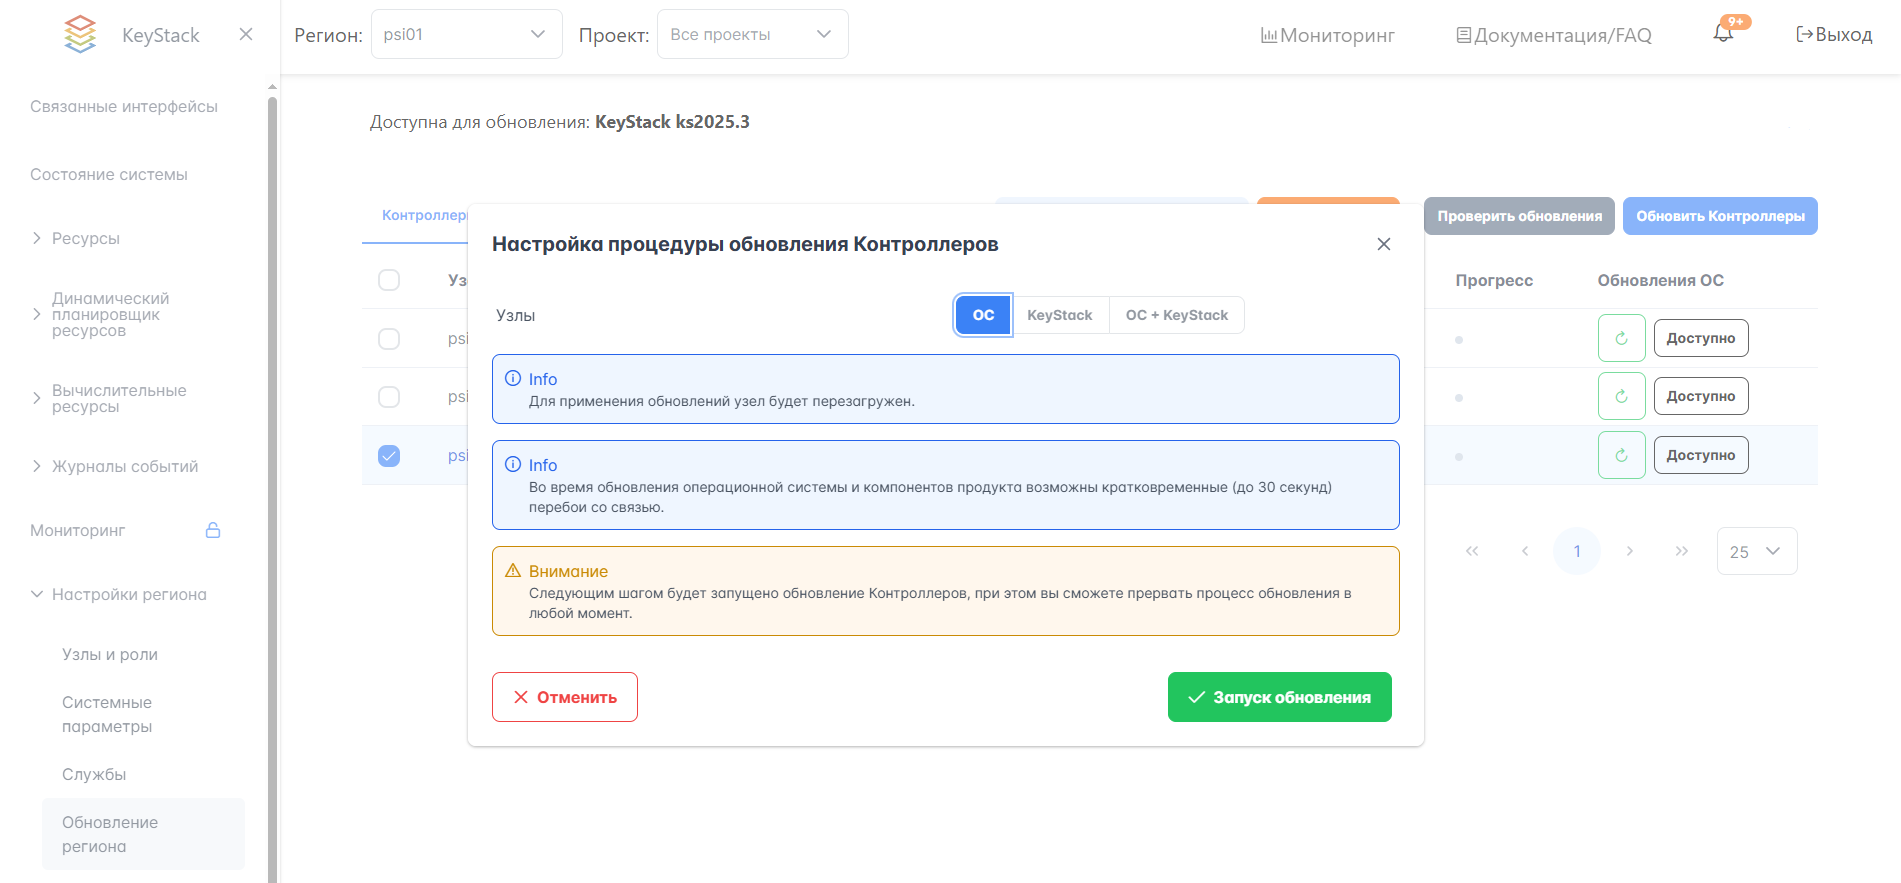Open the Проект Все проекты dropdown
This screenshot has width=1901, height=883.
[x=752, y=34]
